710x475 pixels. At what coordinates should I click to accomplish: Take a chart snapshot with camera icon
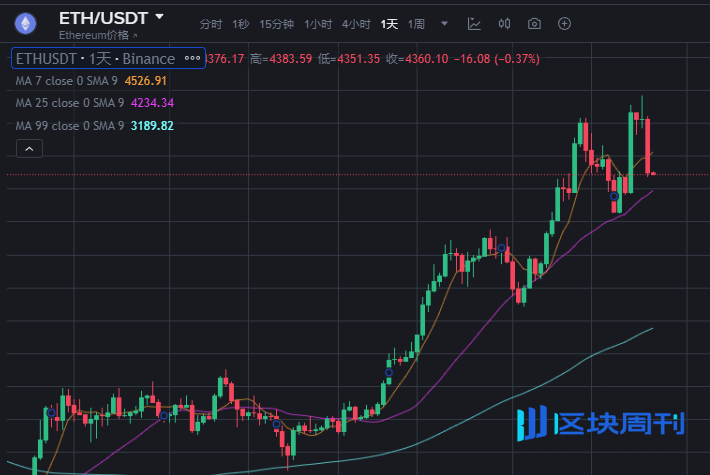point(534,24)
